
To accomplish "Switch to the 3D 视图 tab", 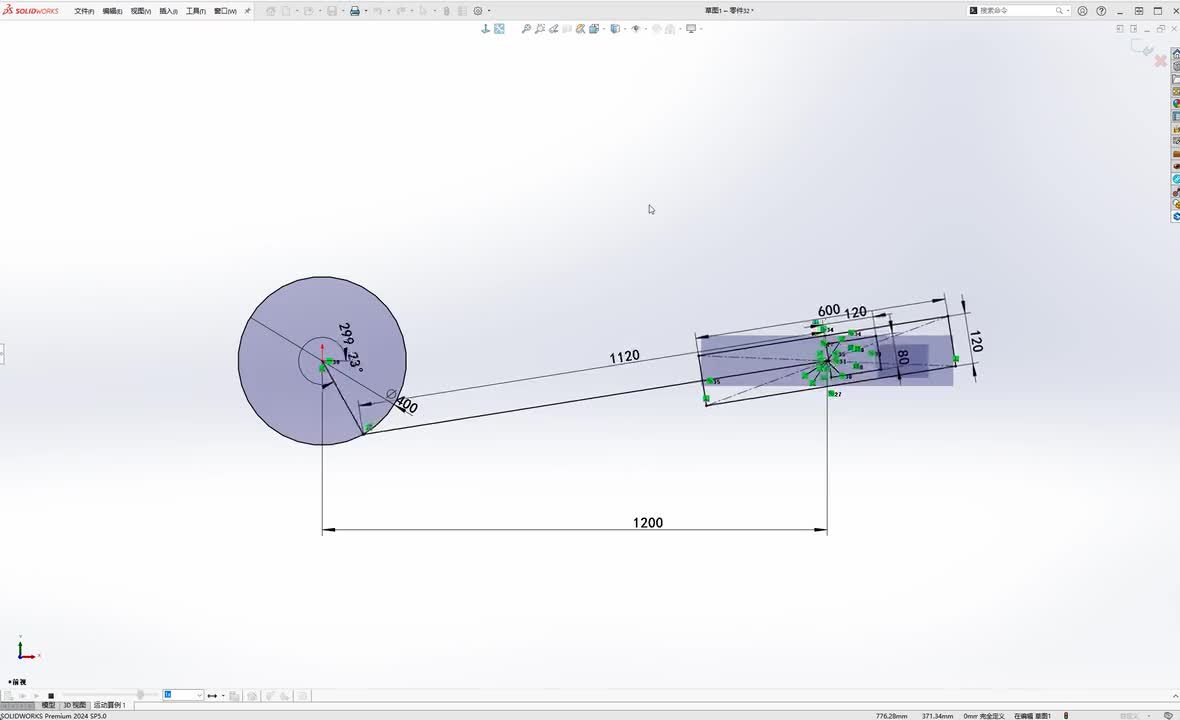I will pyautogui.click(x=74, y=705).
